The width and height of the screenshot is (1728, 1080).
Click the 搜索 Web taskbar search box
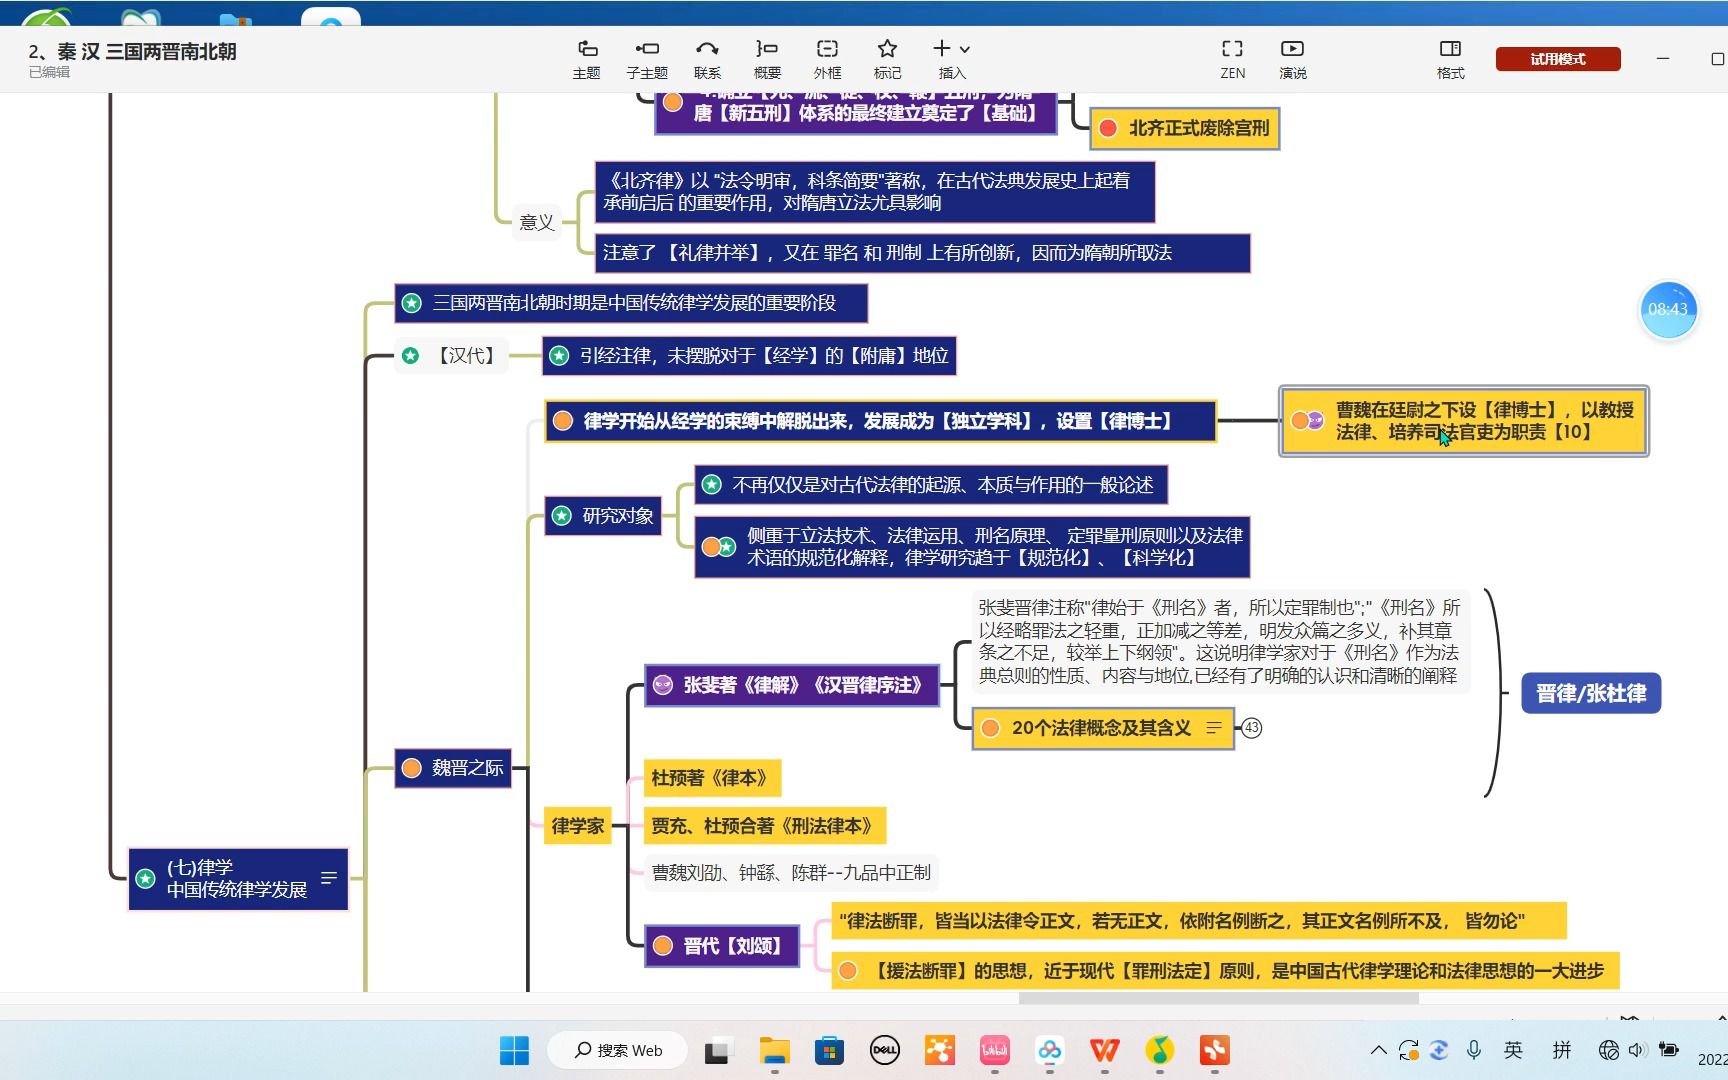(x=618, y=1050)
